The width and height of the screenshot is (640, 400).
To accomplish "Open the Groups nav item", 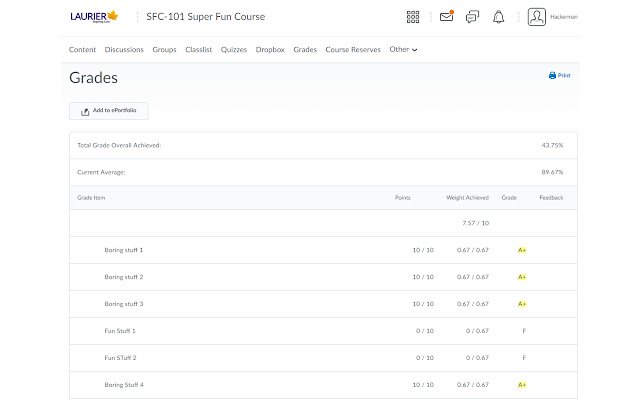I will pyautogui.click(x=164, y=49).
